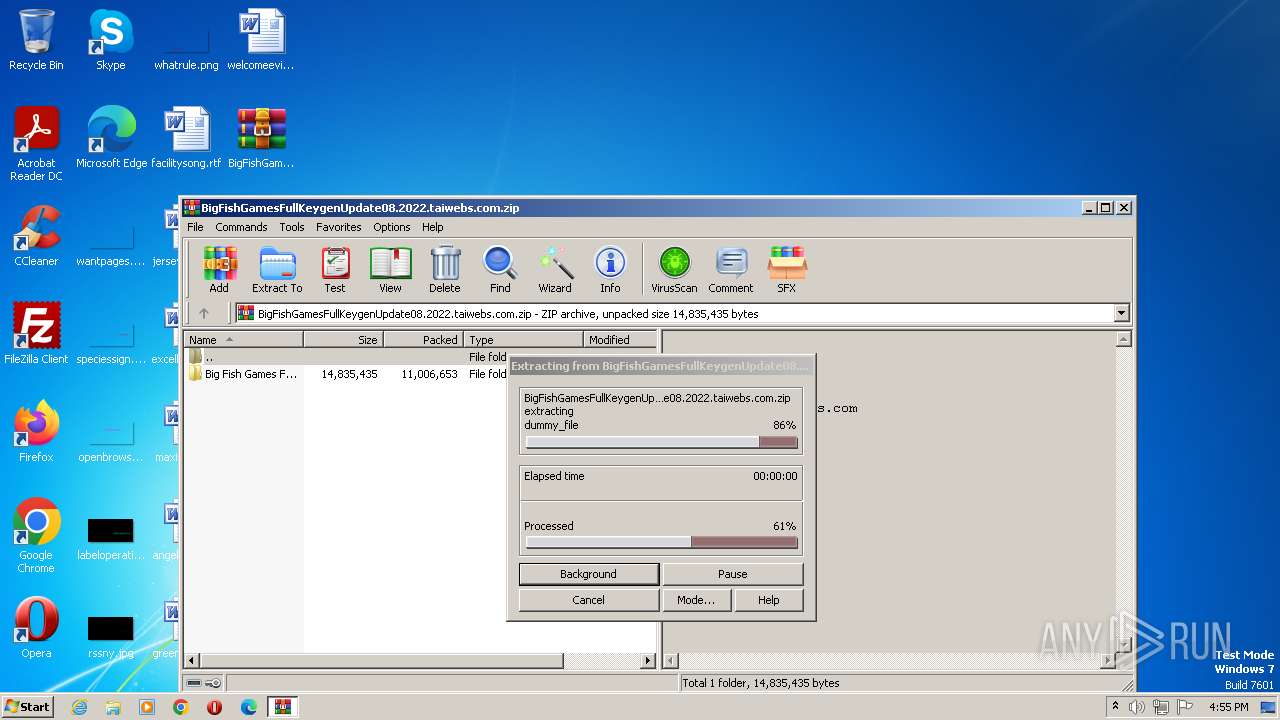The height and width of the screenshot is (720, 1280).
Task: Click the Windows Explorer taskbar icon
Action: click(x=113, y=707)
